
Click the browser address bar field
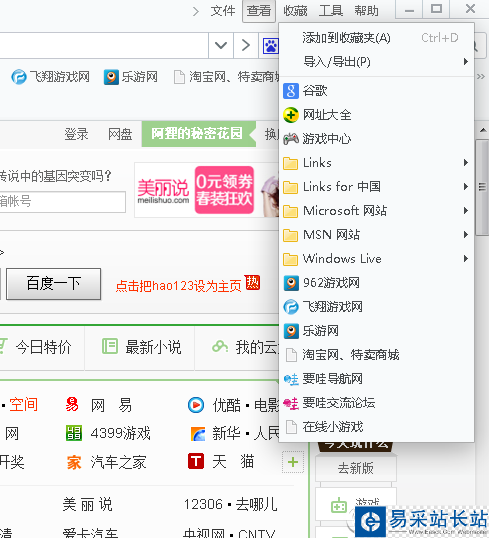click(104, 45)
